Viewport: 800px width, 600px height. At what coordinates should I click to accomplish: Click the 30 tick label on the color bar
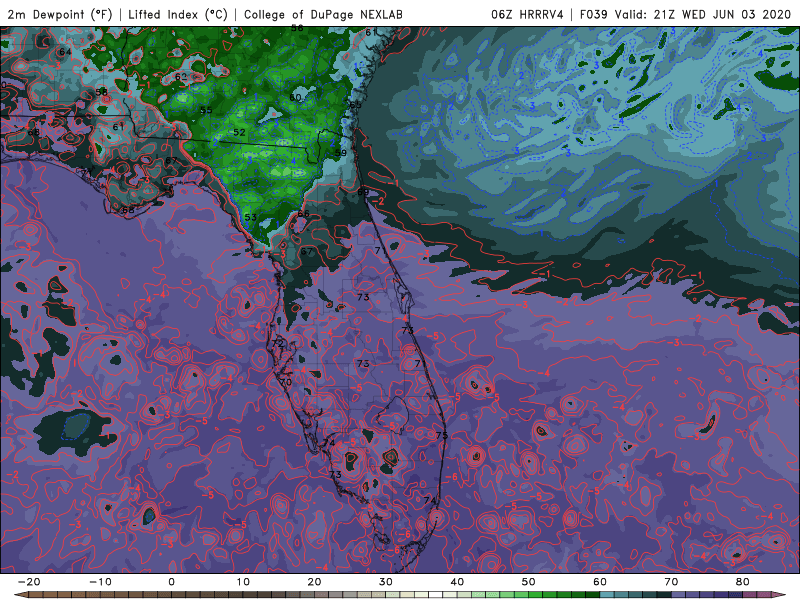point(386,582)
